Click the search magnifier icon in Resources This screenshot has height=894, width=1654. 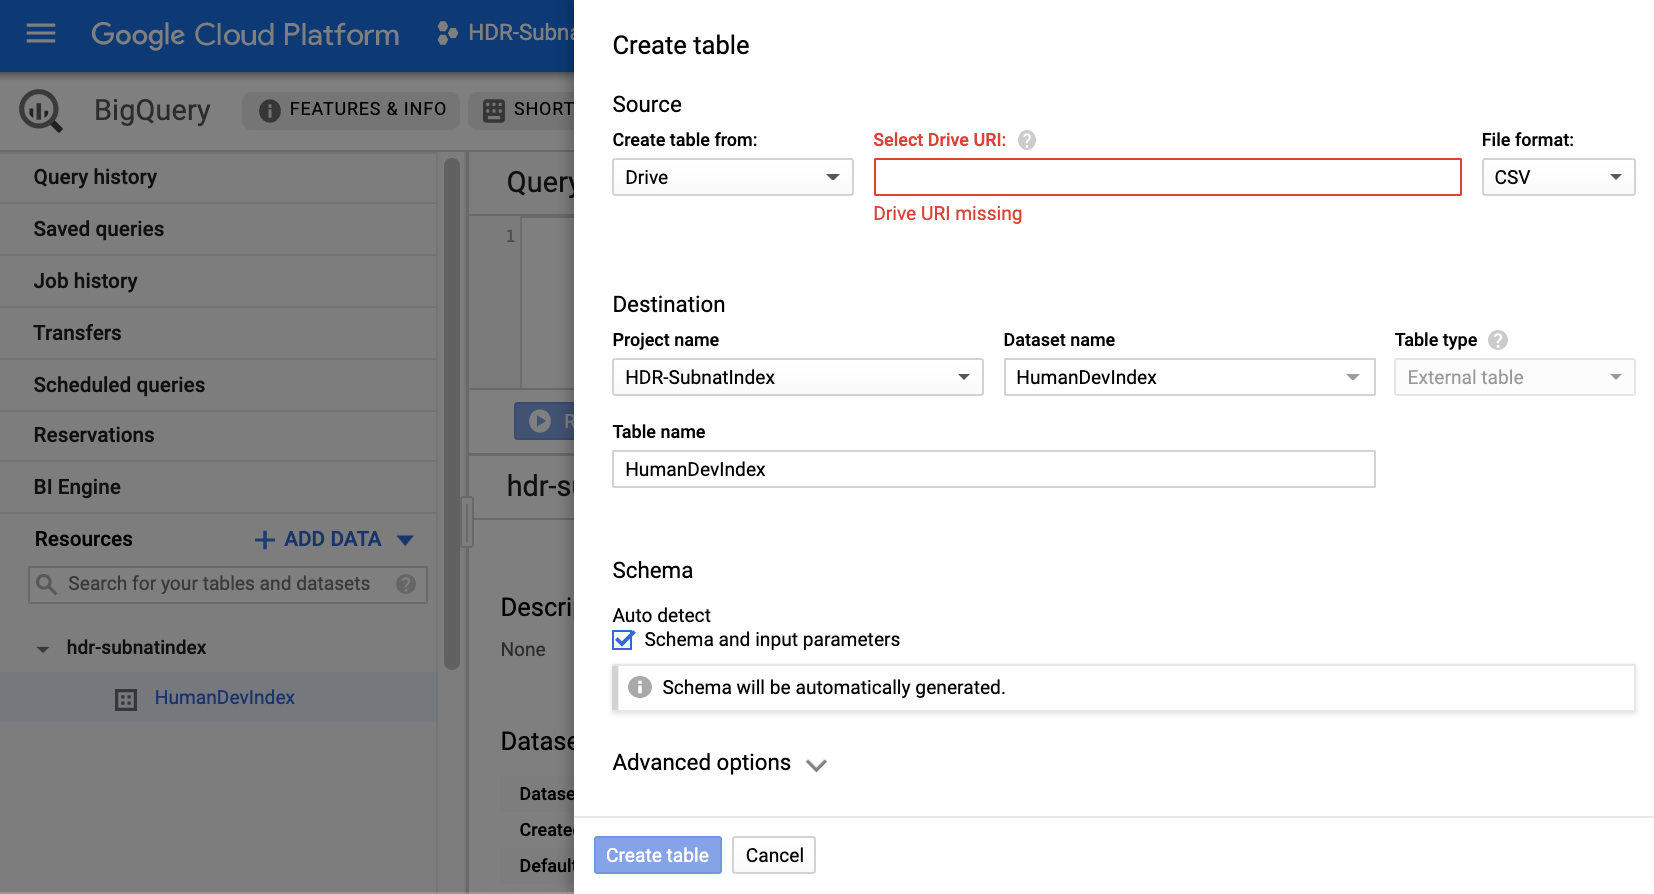(46, 583)
